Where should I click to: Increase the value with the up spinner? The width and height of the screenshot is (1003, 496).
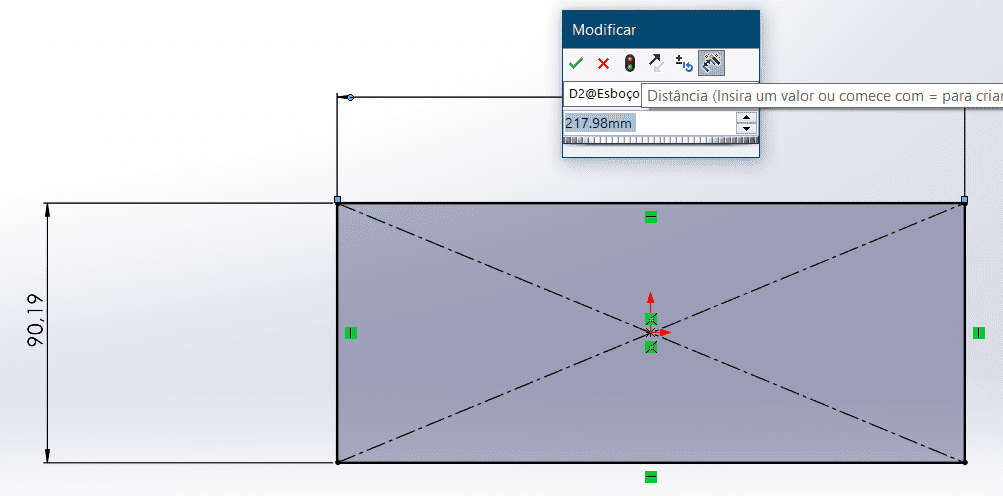[746, 118]
